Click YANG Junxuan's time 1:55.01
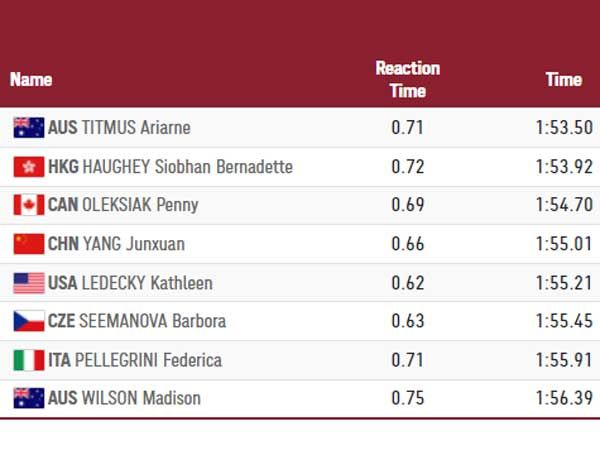600x450 pixels. (x=564, y=244)
